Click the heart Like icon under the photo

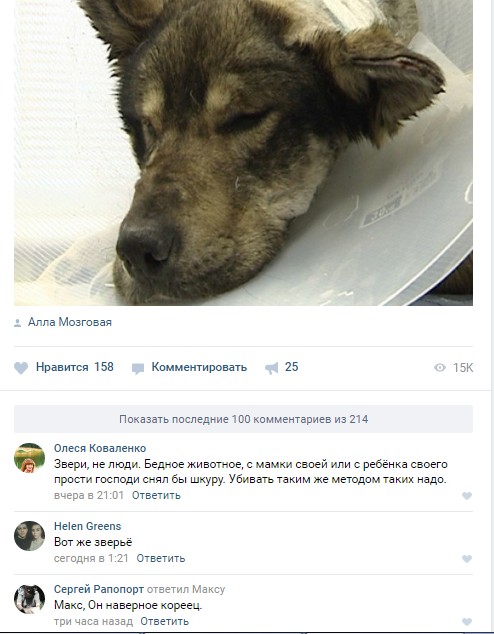tap(21, 368)
